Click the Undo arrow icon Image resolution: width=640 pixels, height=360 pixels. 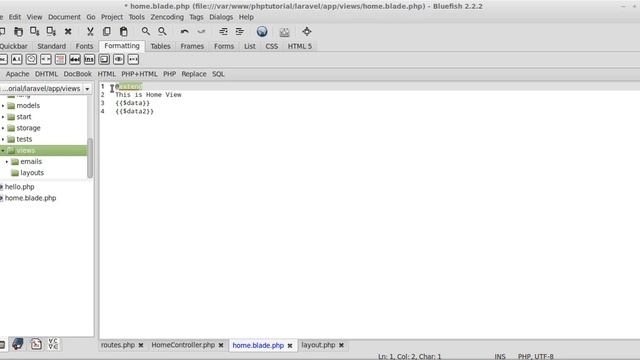(184, 31)
